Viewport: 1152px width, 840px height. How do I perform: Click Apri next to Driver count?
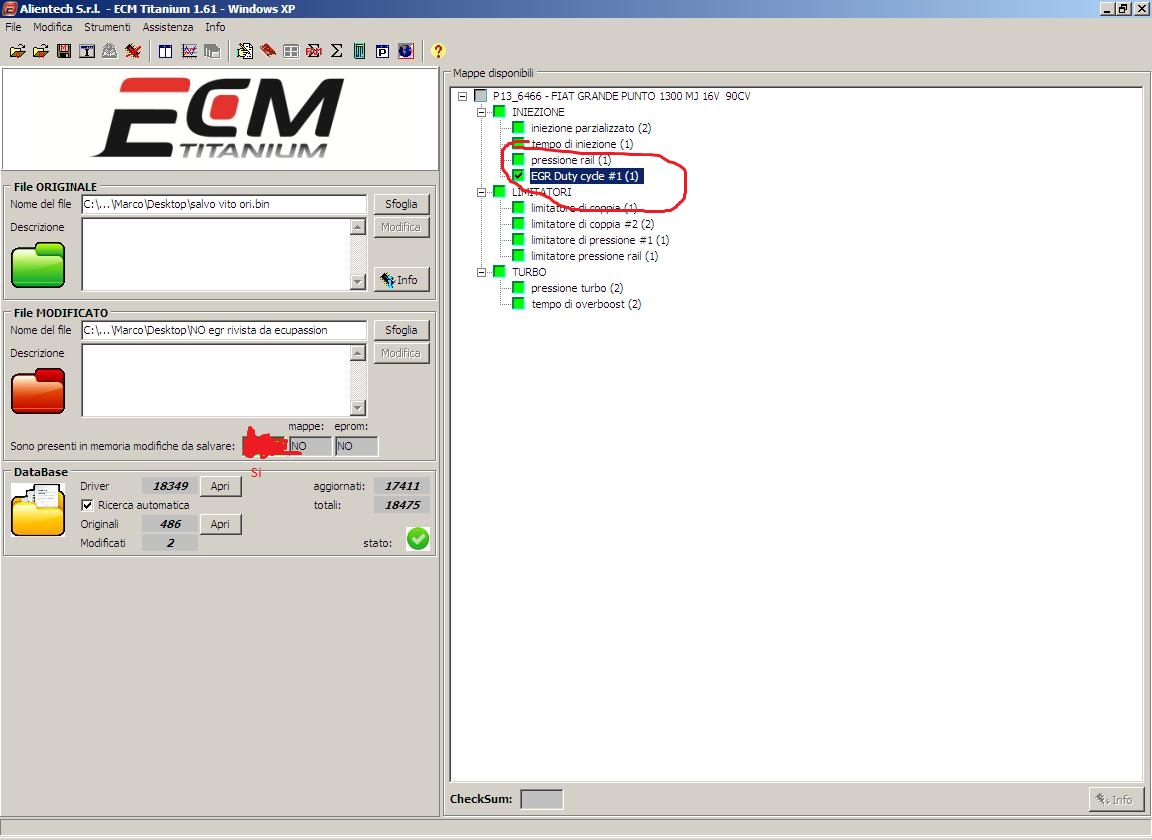[x=220, y=486]
